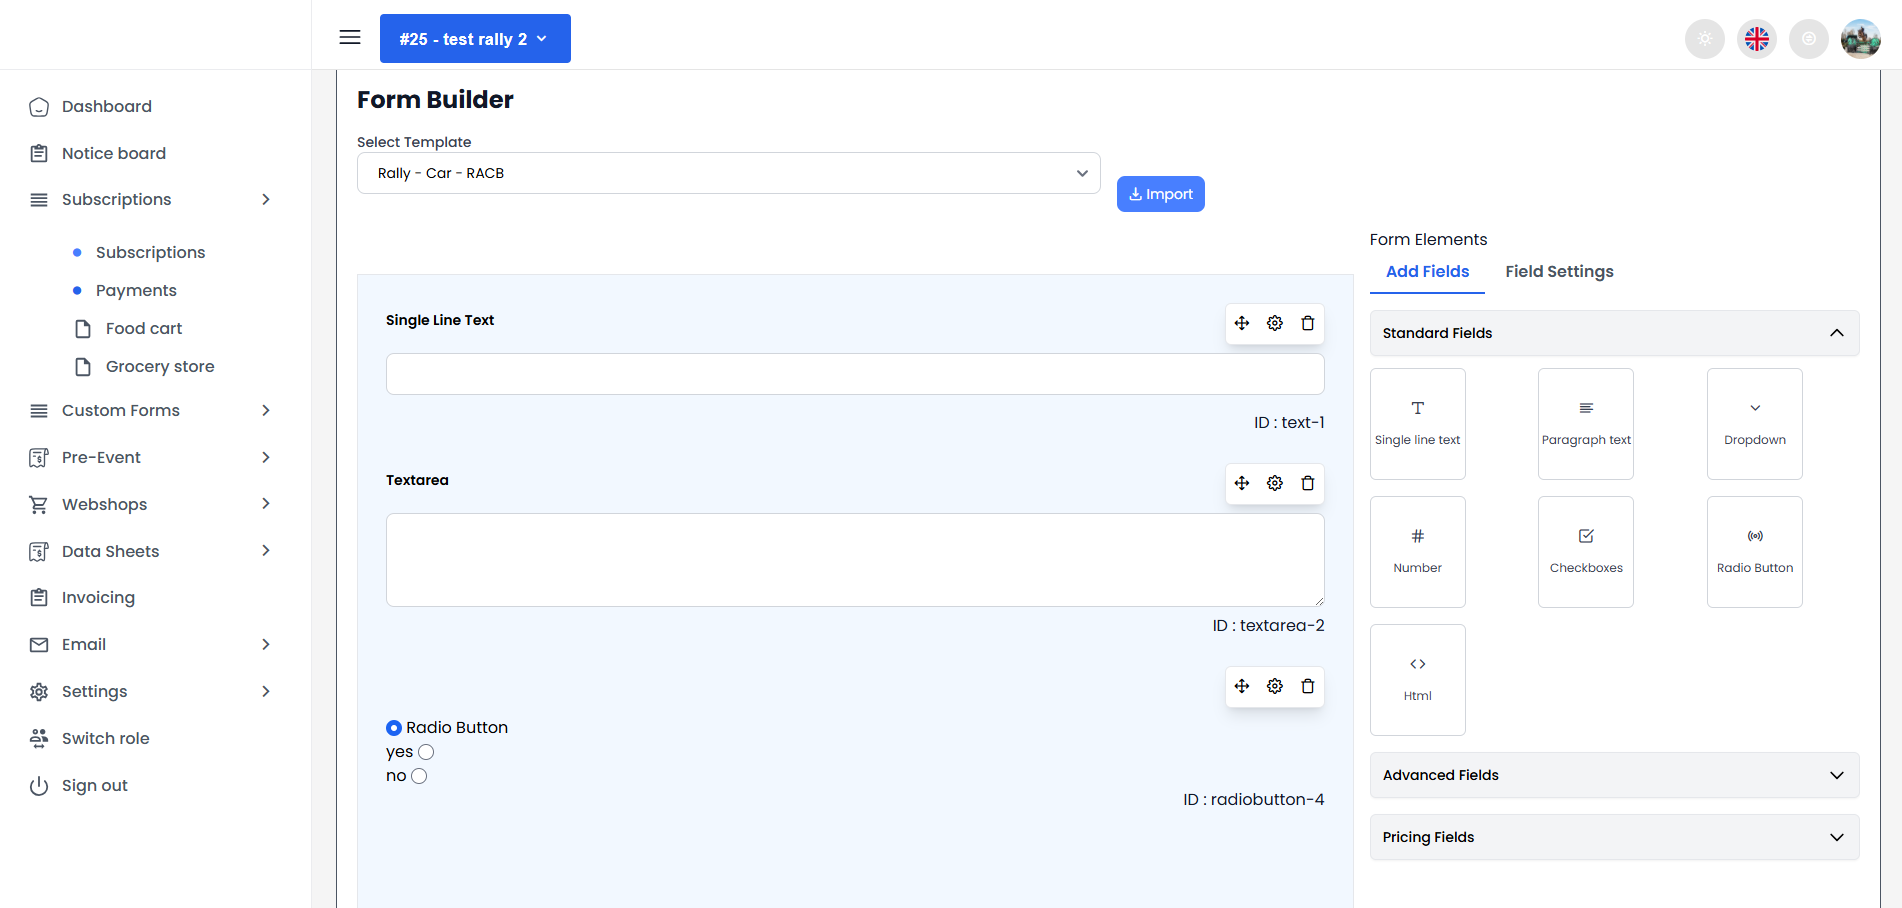
Task: Toggle the light theme sun icon
Action: tap(1704, 39)
